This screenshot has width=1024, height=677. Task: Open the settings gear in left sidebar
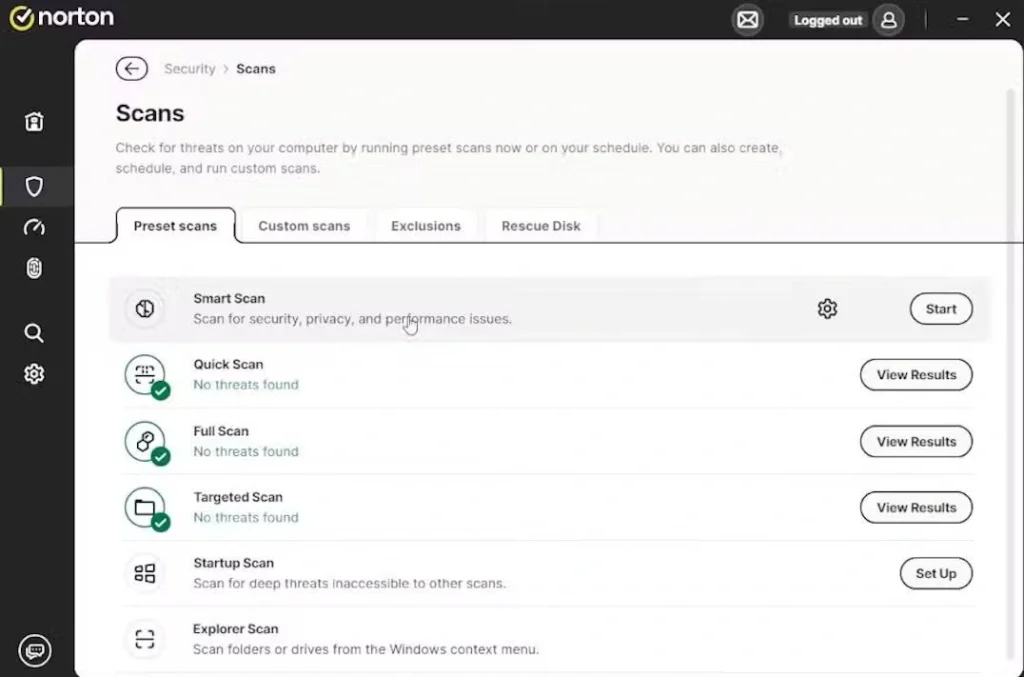(34, 374)
